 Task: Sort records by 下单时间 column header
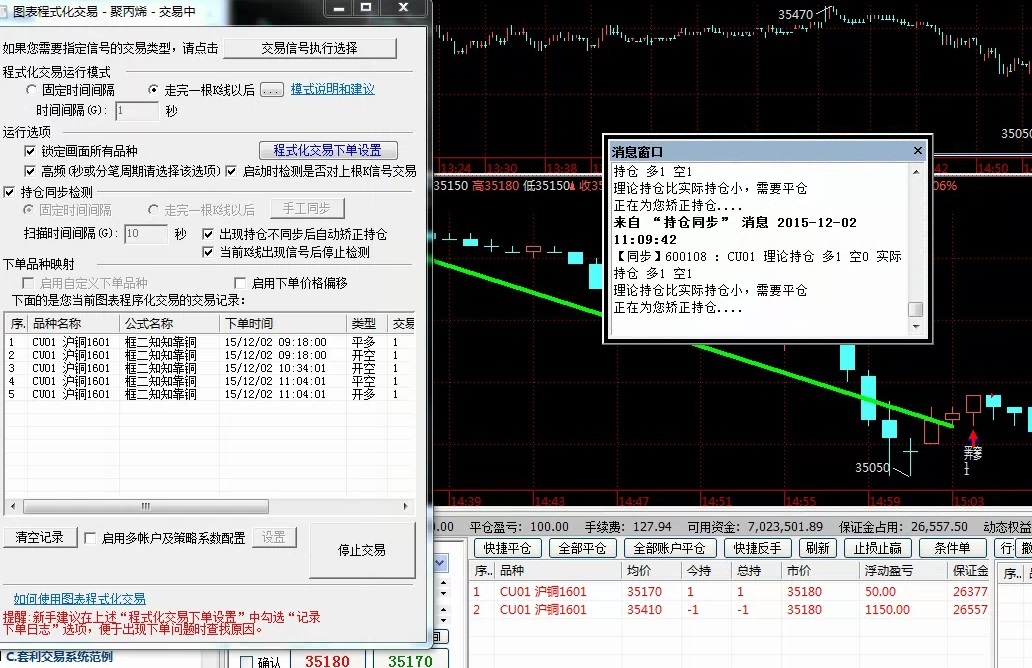click(x=246, y=324)
